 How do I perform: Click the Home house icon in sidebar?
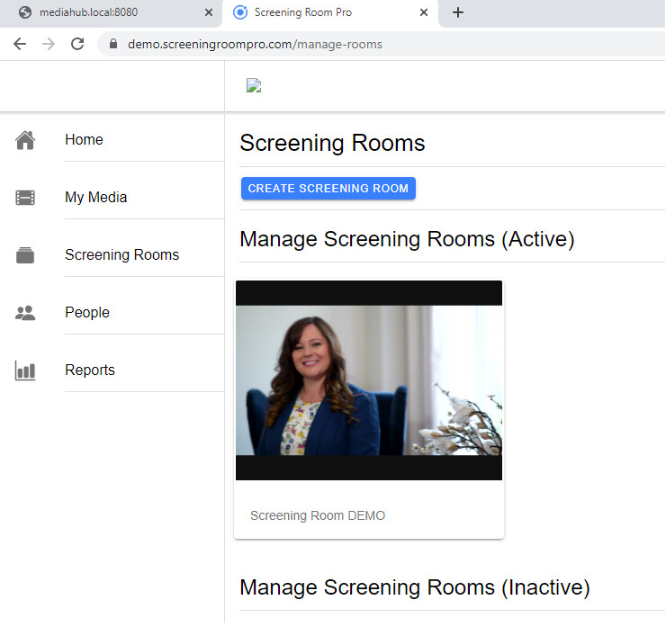tap(25, 140)
